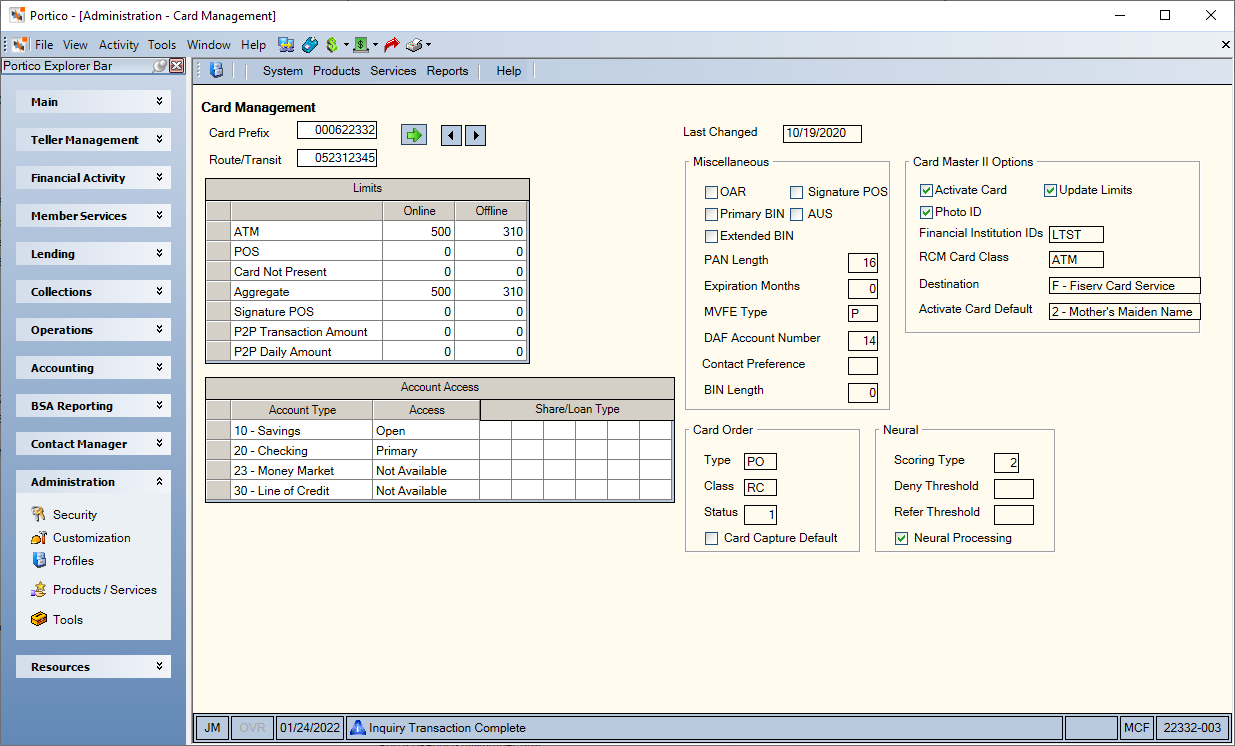This screenshot has height=746, width=1235.
Task: Click the computer transfer toolbar icon
Action: 286,44
